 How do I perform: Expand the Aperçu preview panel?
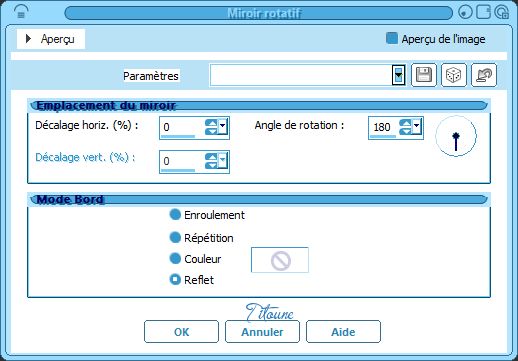pos(51,39)
